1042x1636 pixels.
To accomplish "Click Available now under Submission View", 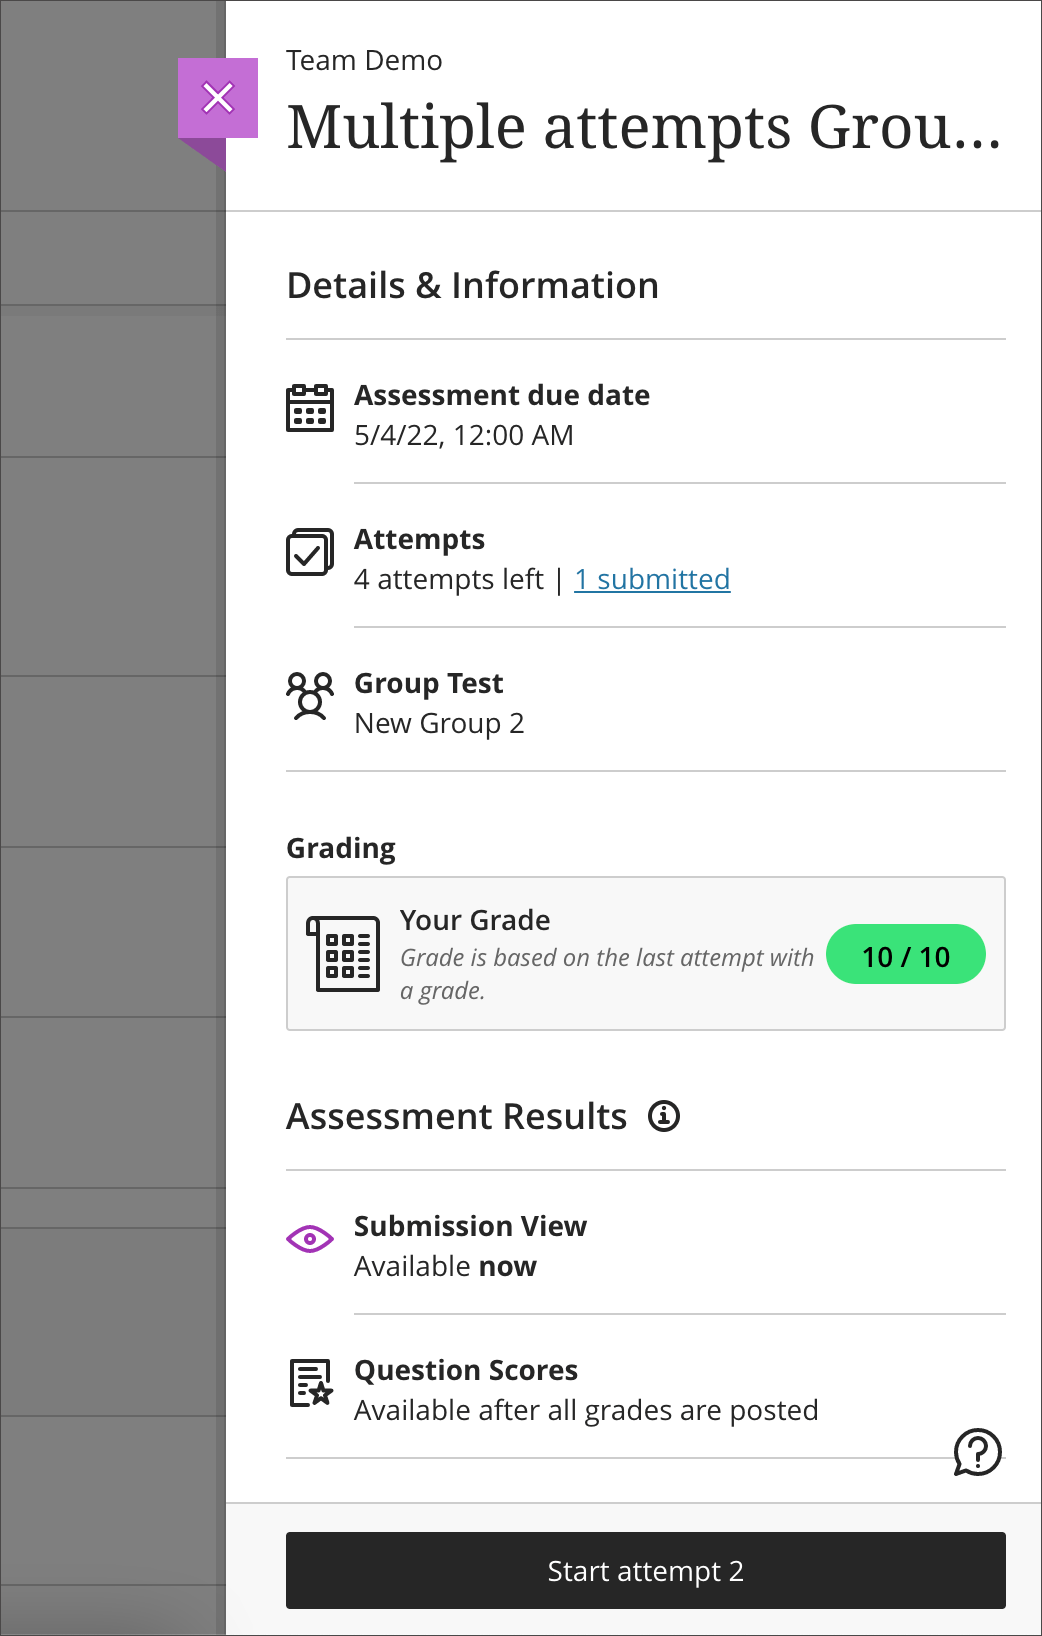I will (445, 1265).
